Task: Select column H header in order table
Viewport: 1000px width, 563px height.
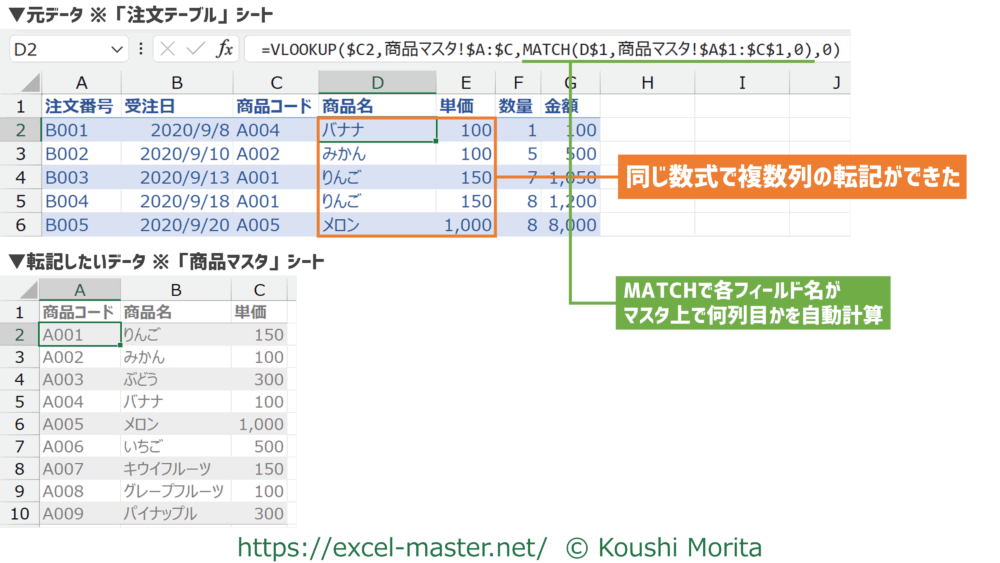Action: (x=647, y=82)
